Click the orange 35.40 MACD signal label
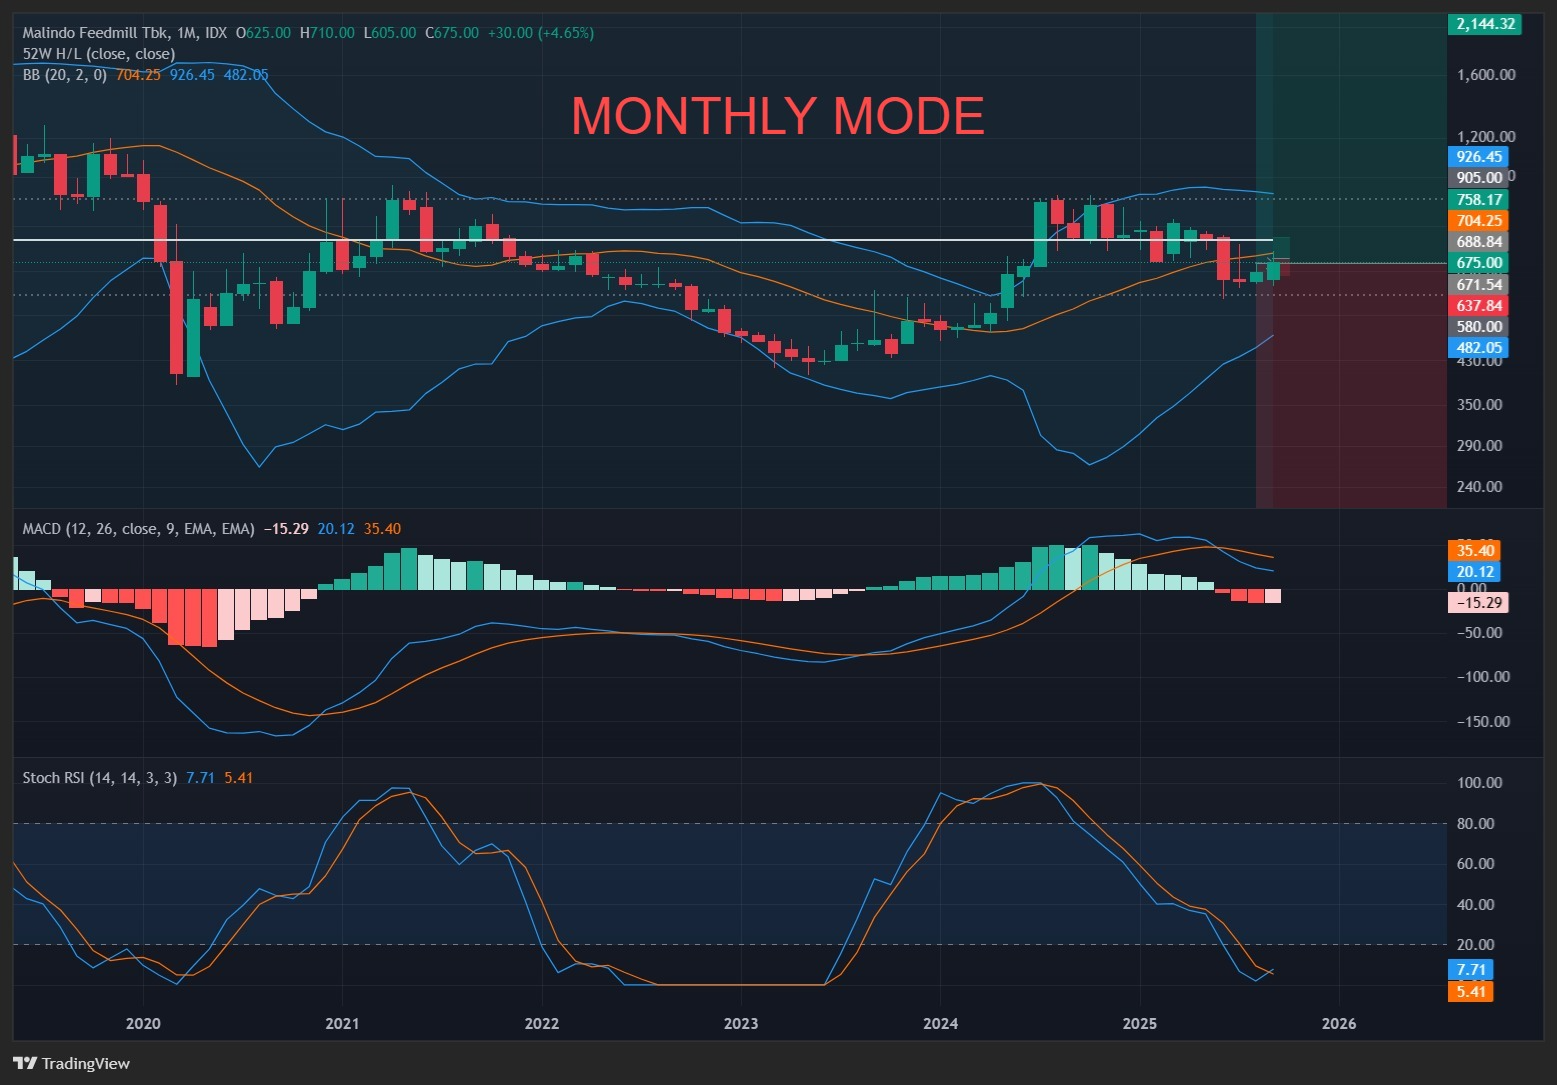This screenshot has width=1557, height=1085. tap(1474, 551)
